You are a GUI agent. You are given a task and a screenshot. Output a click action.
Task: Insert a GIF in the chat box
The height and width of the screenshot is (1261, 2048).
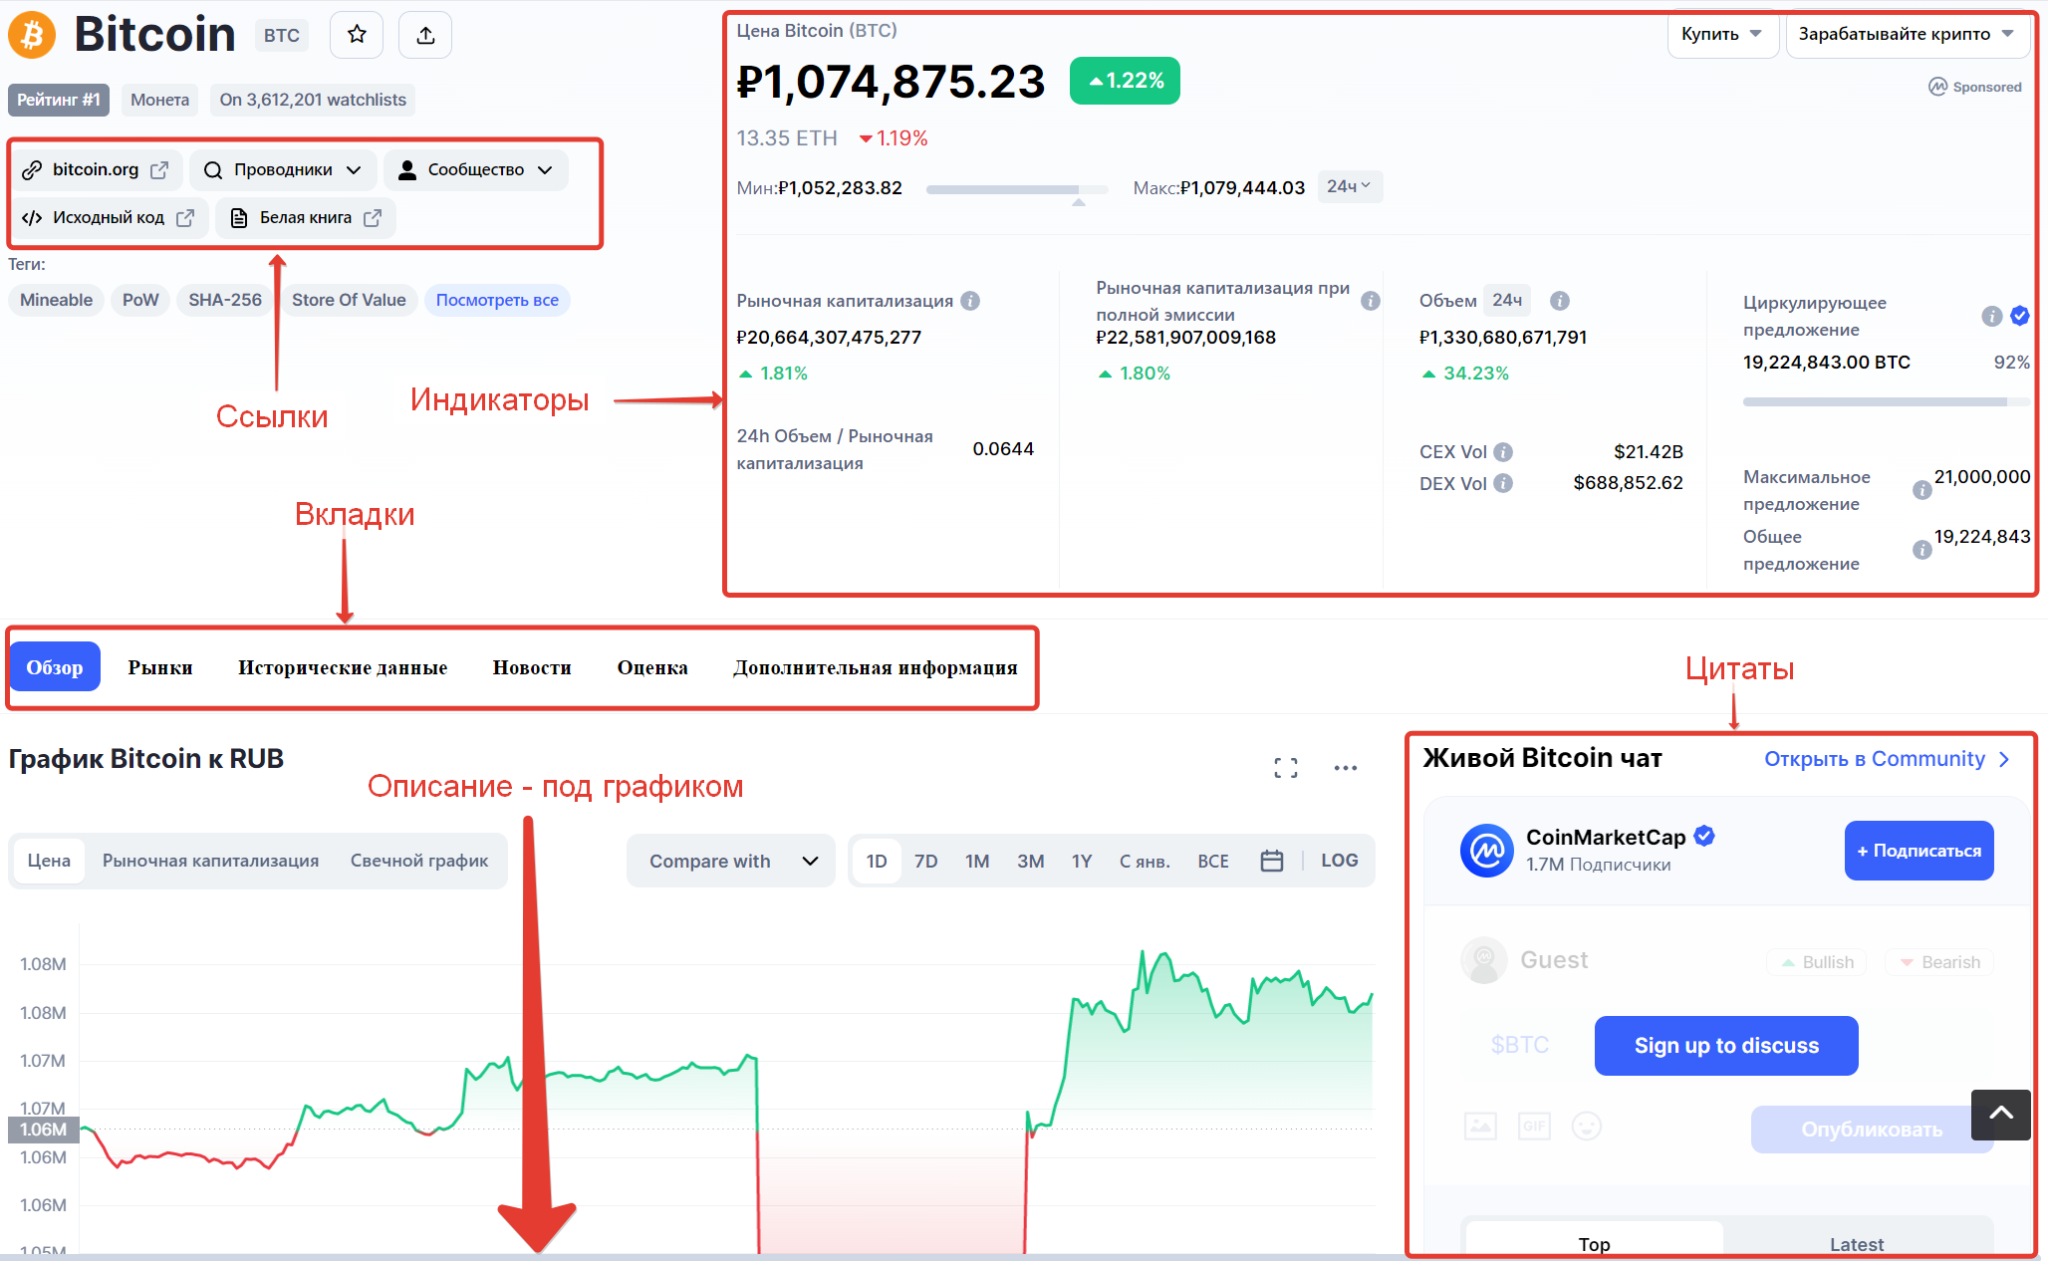[x=1535, y=1125]
